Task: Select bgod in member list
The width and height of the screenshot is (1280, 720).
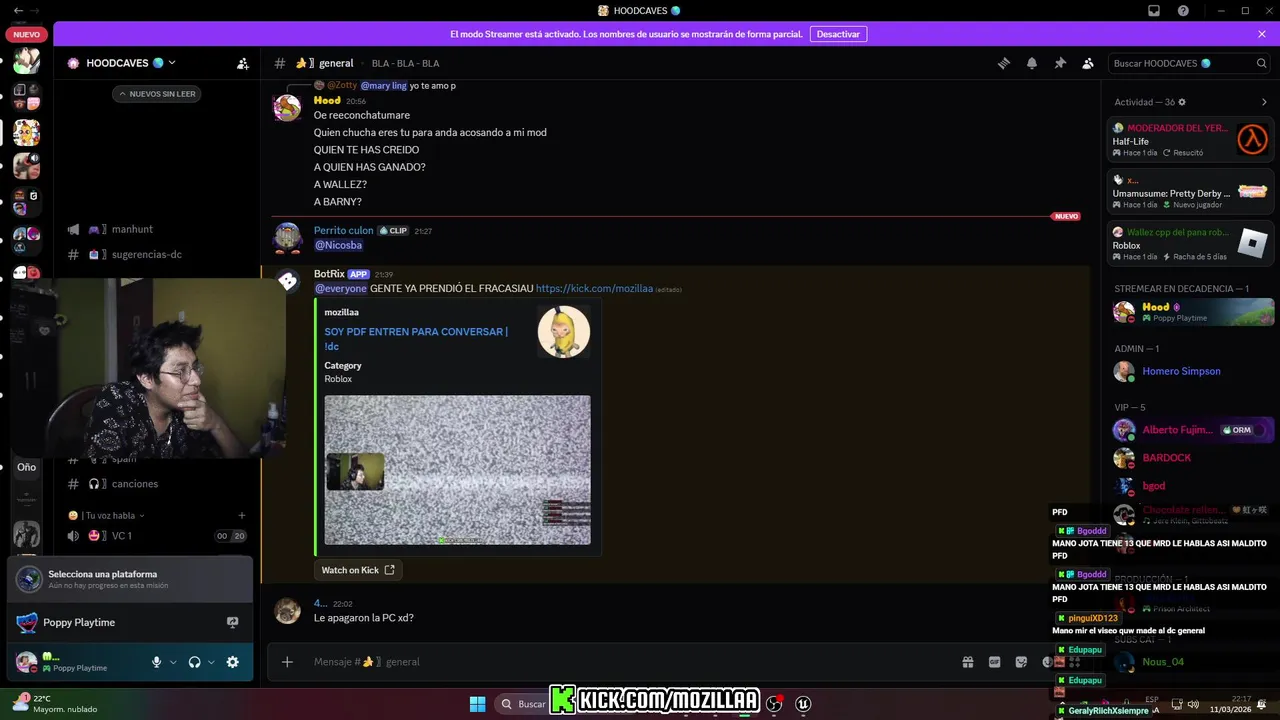Action: coord(1190,486)
